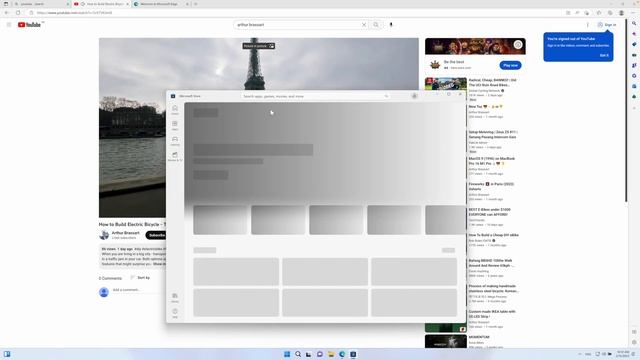640x360 pixels.
Task: Open the MacOS 9 on MacBook Pro video
Action: click(x=492, y=161)
